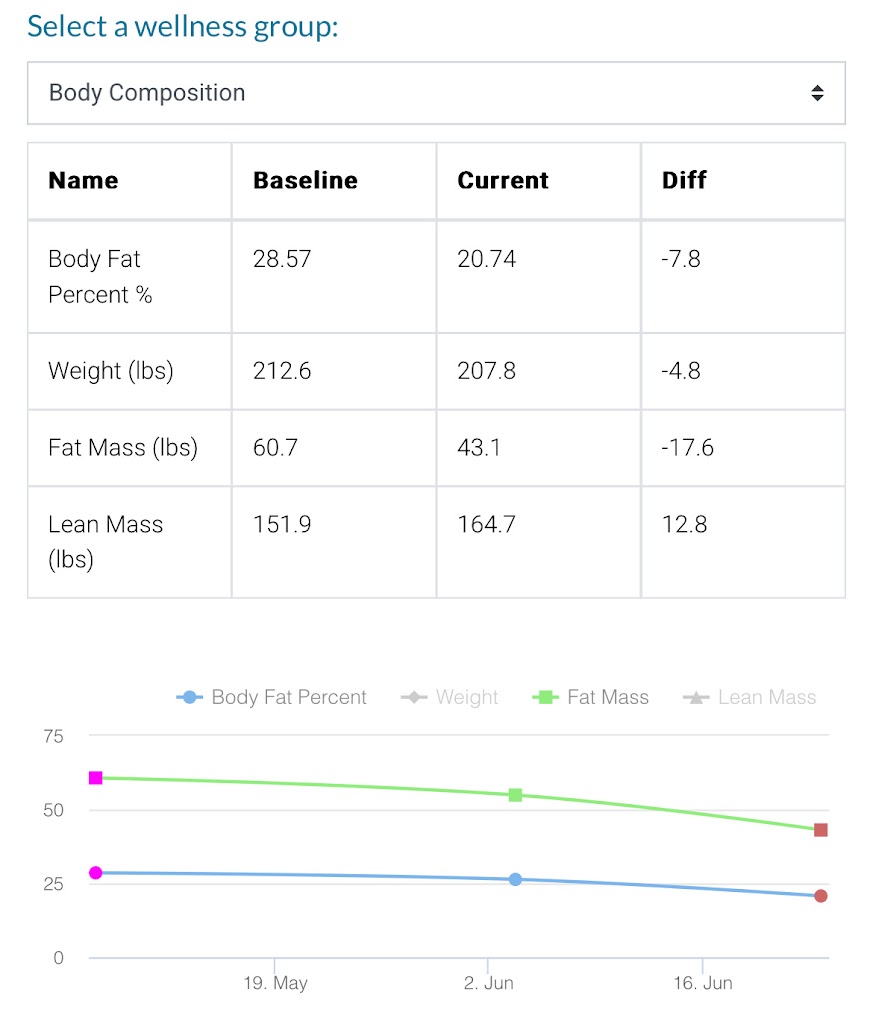Show the Weight series via legend
This screenshot has width=873, height=1024.
(450, 698)
